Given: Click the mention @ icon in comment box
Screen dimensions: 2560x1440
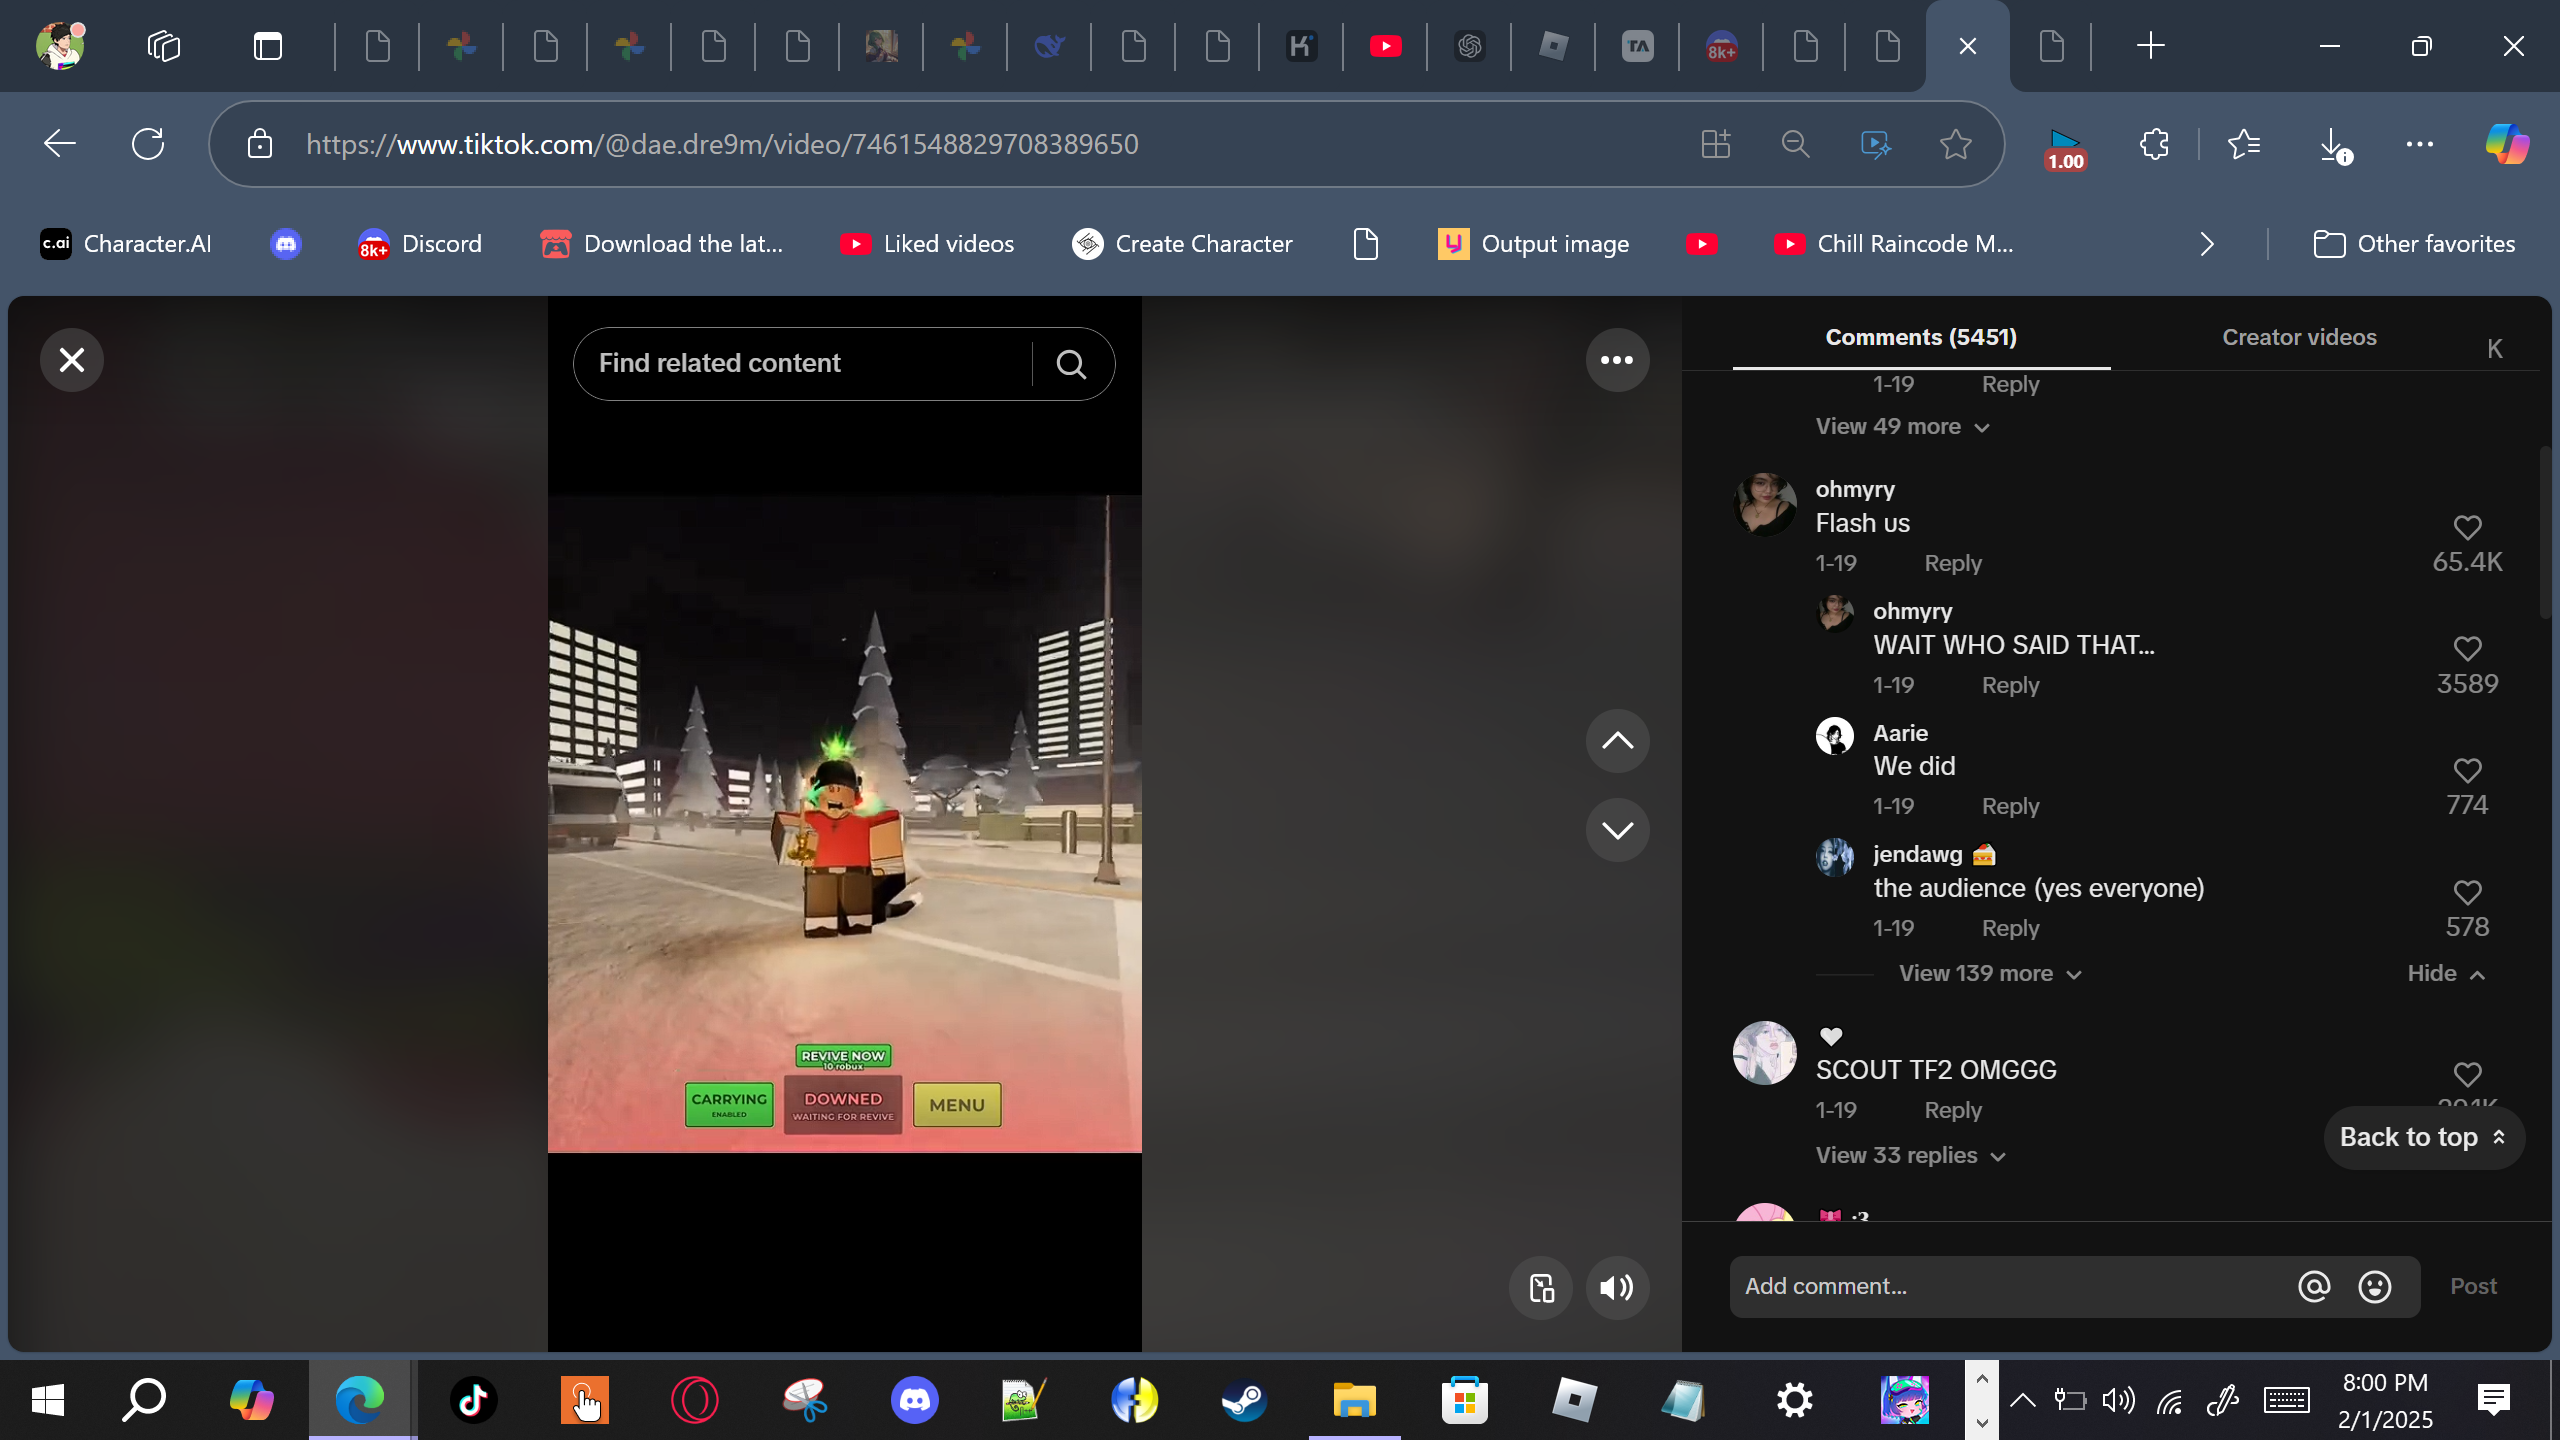Looking at the screenshot, I should tap(2313, 1286).
